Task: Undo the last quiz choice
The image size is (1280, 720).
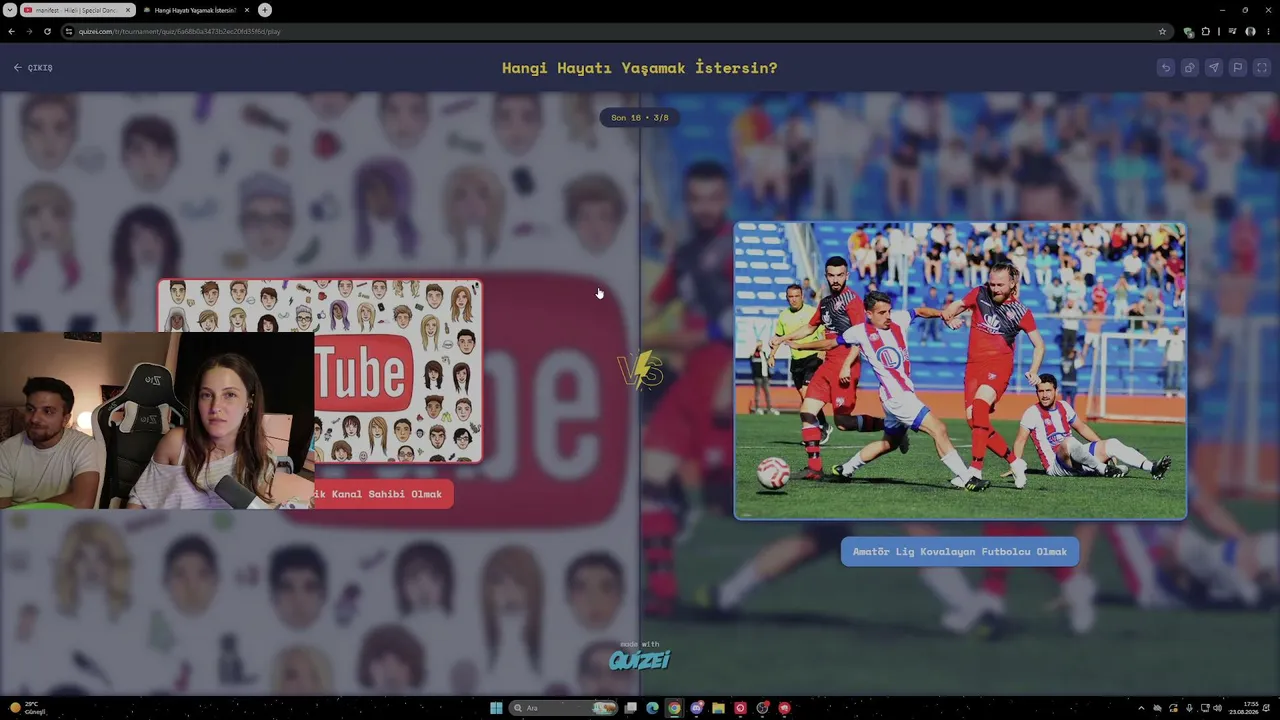Action: click(1166, 68)
